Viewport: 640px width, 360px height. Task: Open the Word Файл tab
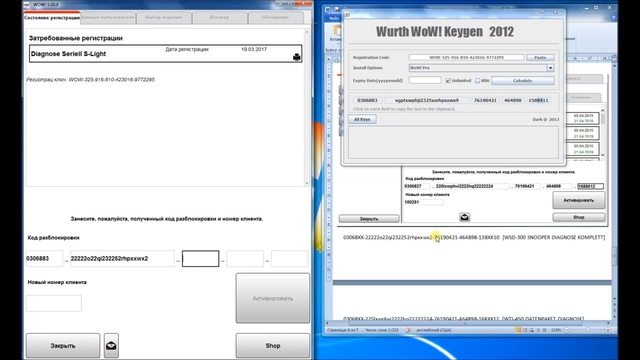tap(333, 18)
